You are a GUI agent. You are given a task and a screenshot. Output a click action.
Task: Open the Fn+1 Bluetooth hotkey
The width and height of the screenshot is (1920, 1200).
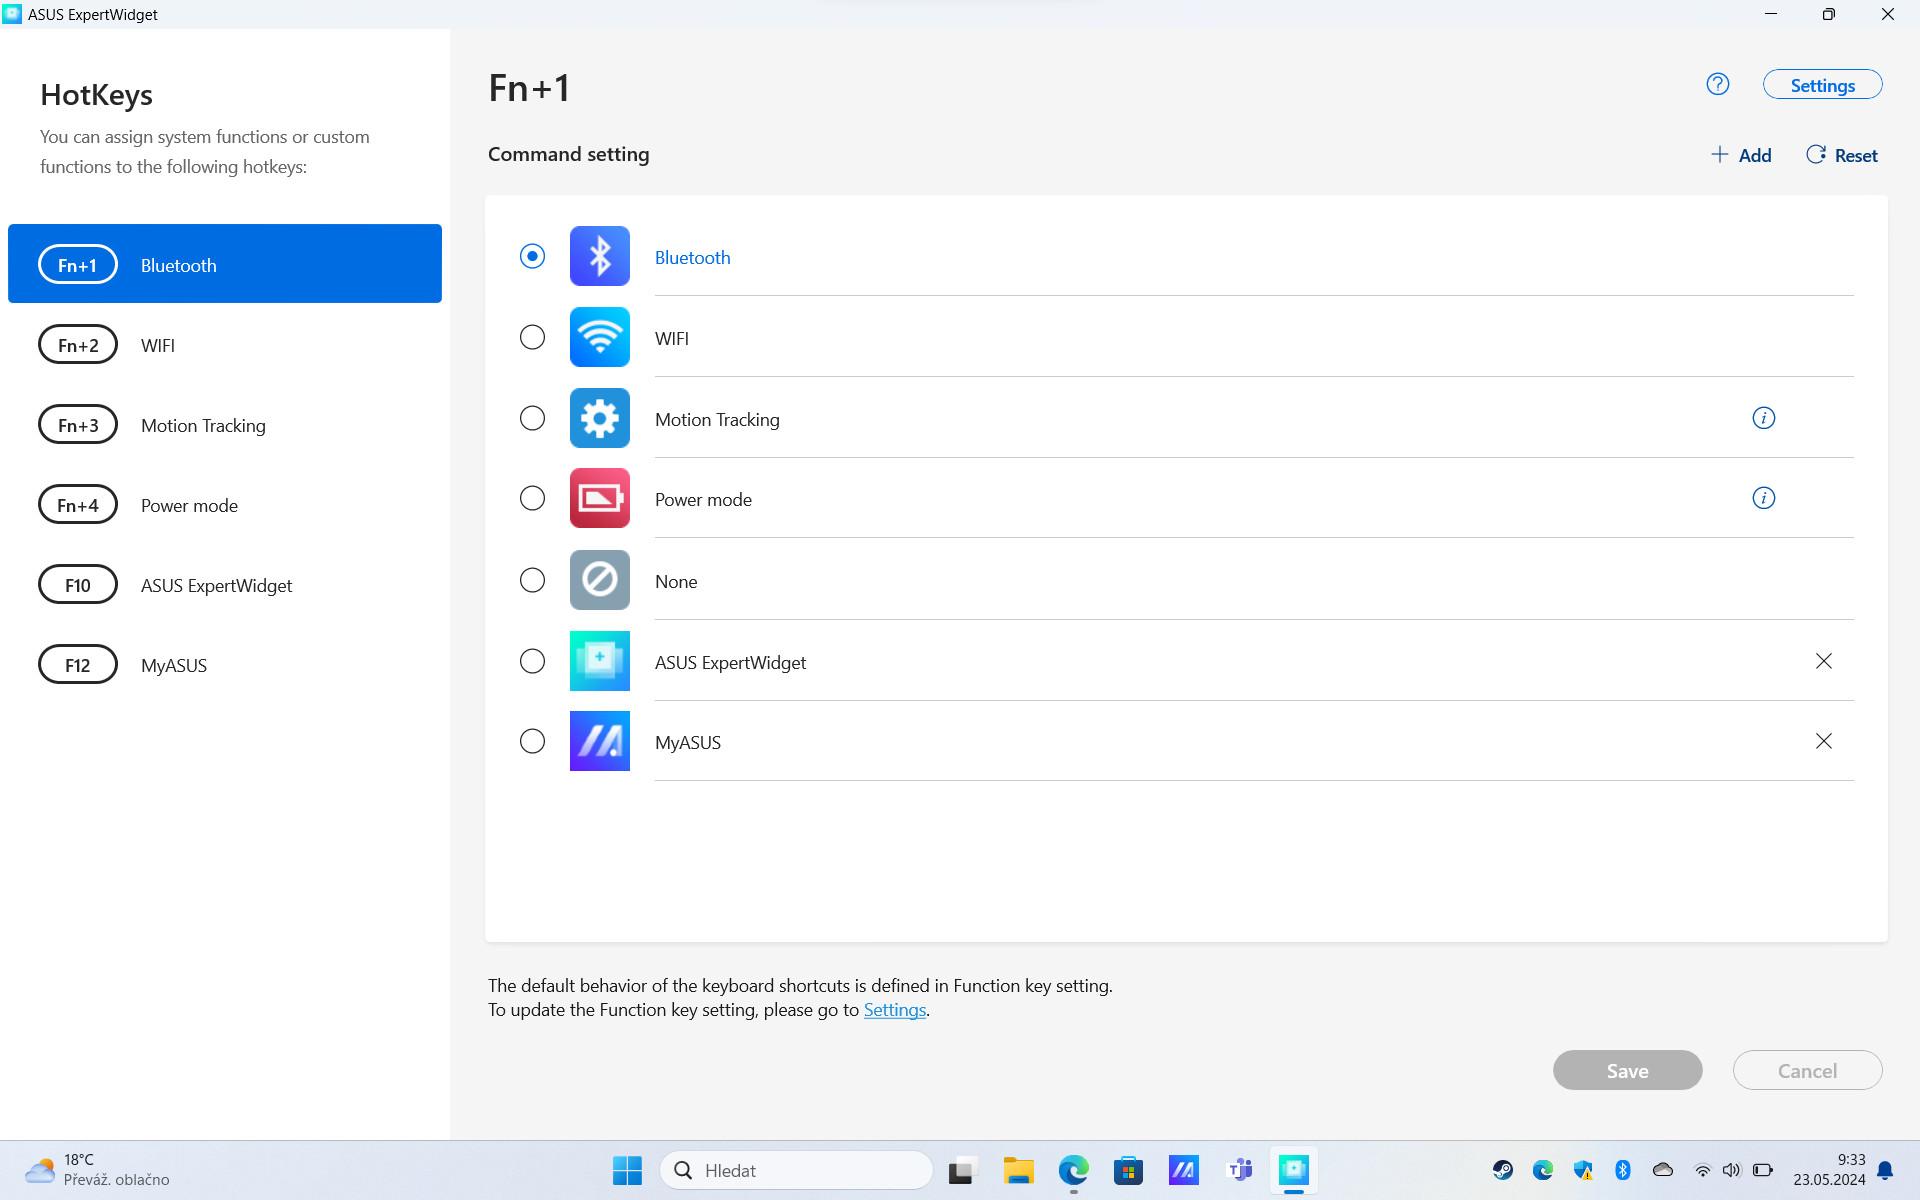(225, 264)
